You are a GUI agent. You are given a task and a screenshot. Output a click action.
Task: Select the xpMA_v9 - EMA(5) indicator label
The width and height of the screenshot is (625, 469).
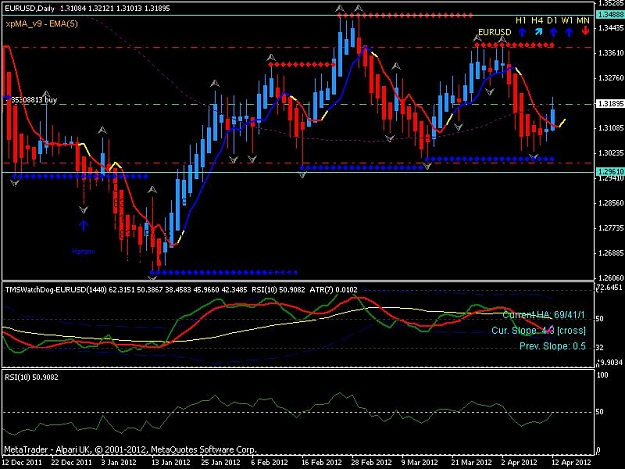[42, 24]
